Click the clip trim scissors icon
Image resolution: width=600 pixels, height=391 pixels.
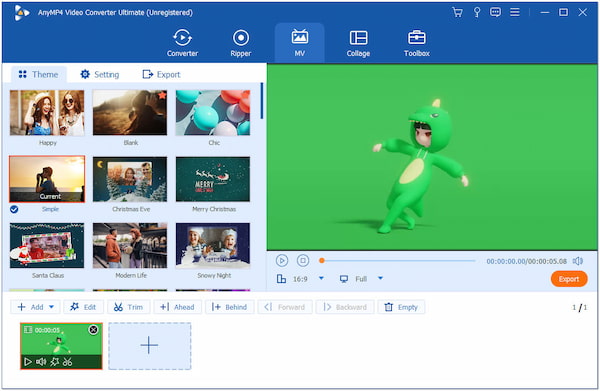tap(67, 362)
